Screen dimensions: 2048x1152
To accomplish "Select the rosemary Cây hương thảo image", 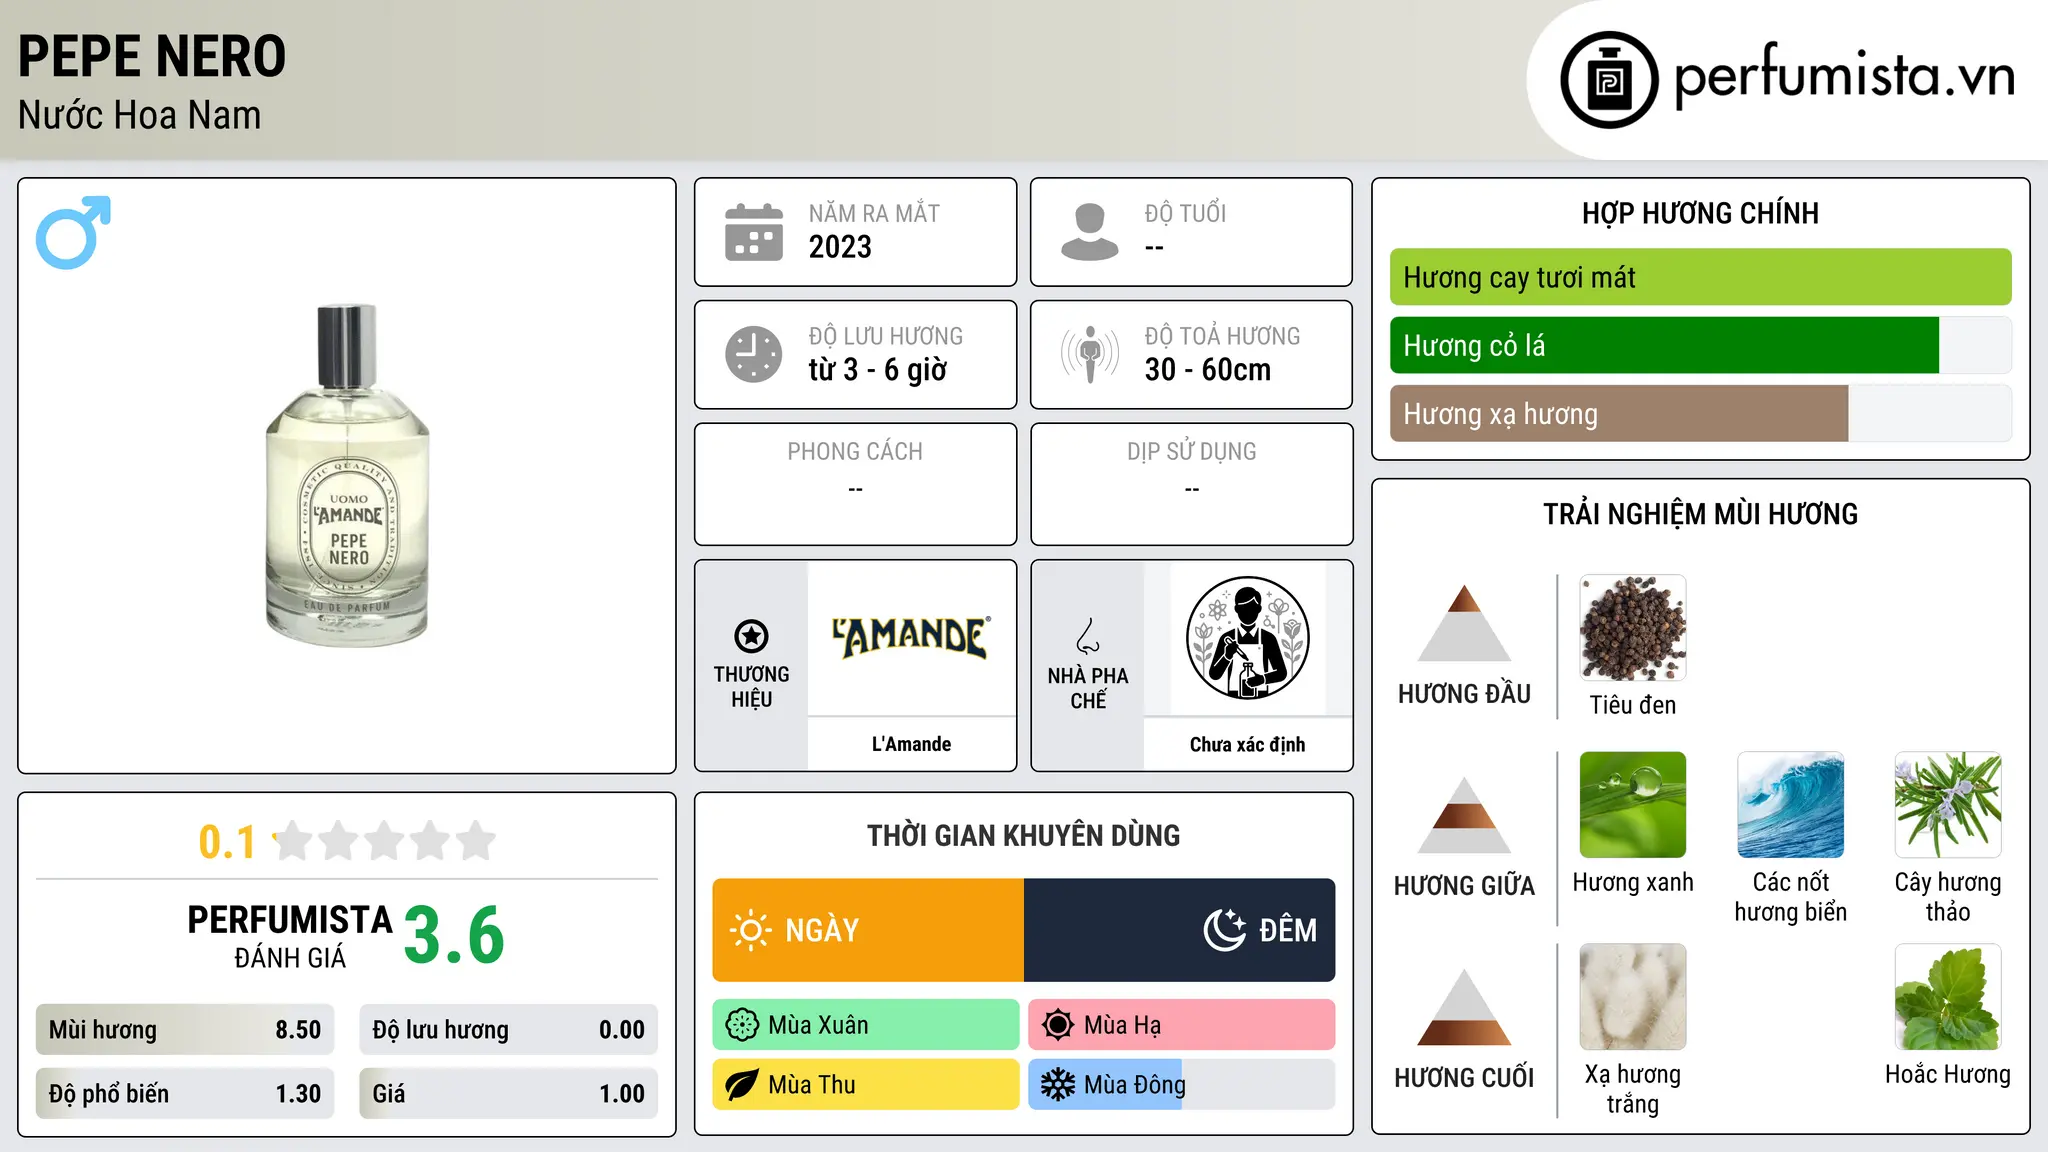I will pyautogui.click(x=1948, y=805).
